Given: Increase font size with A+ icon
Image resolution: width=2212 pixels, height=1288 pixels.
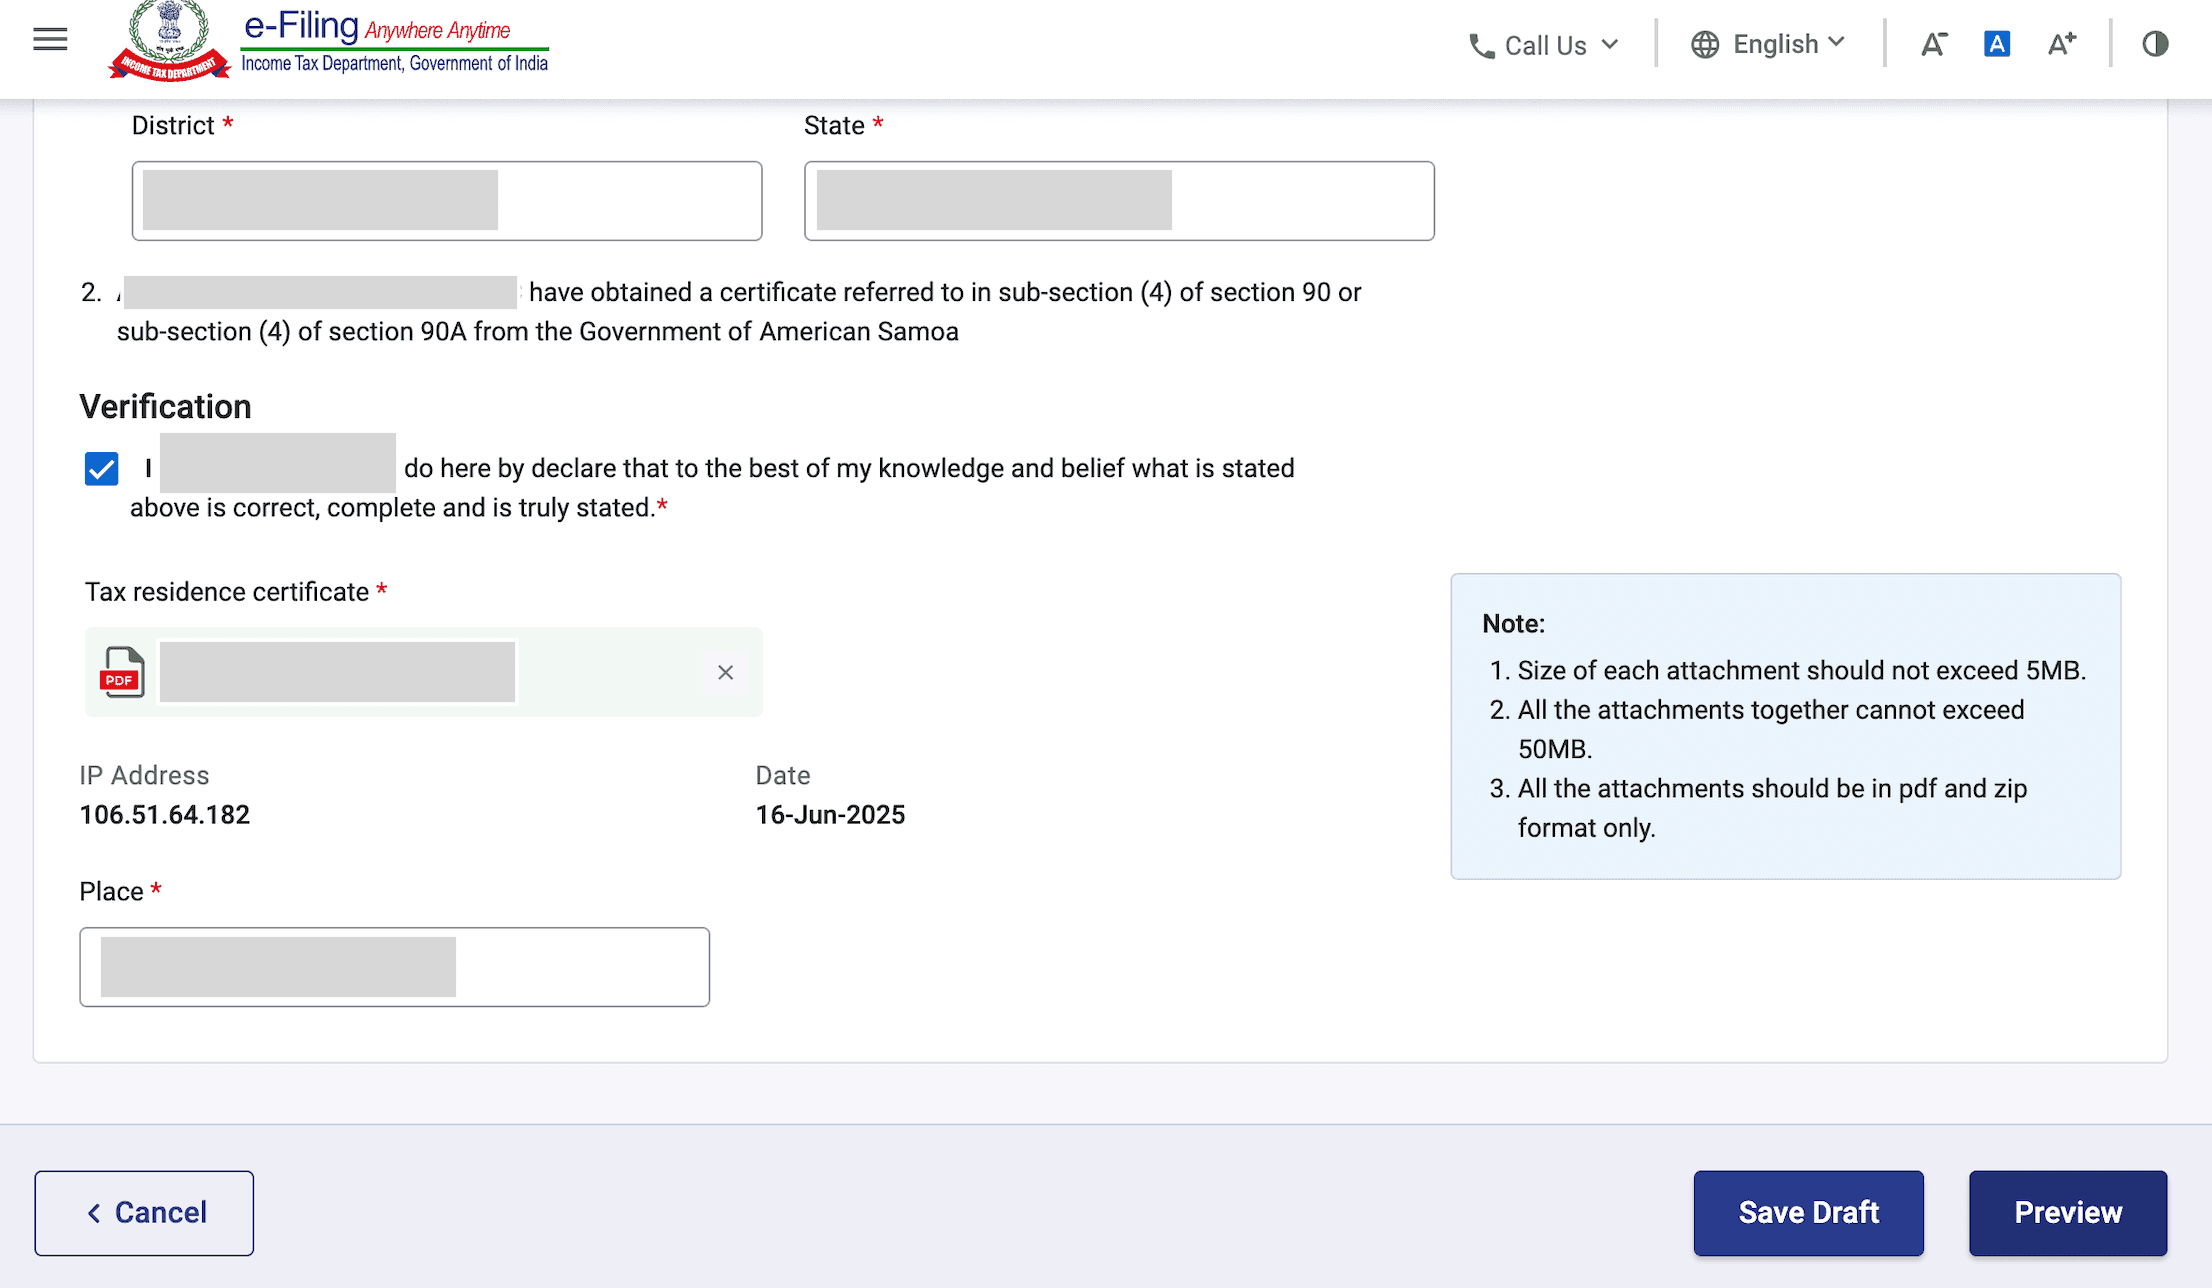Looking at the screenshot, I should click(2061, 45).
